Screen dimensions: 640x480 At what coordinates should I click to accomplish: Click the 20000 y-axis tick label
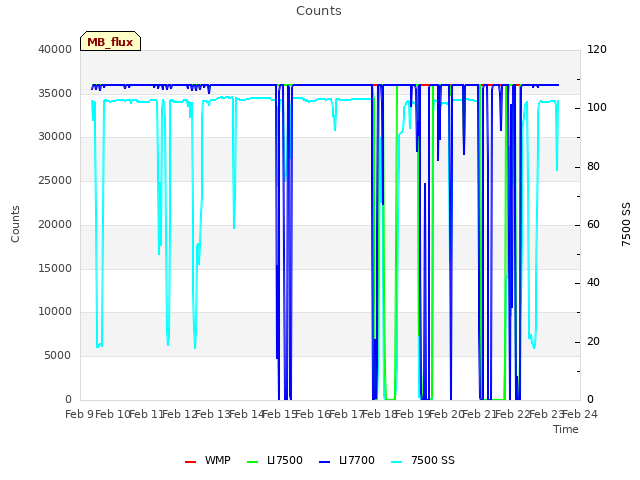pos(55,224)
